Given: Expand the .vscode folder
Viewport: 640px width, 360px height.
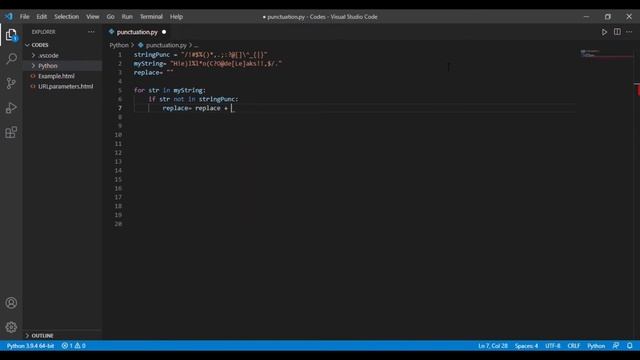Looking at the screenshot, I should 62,56.
